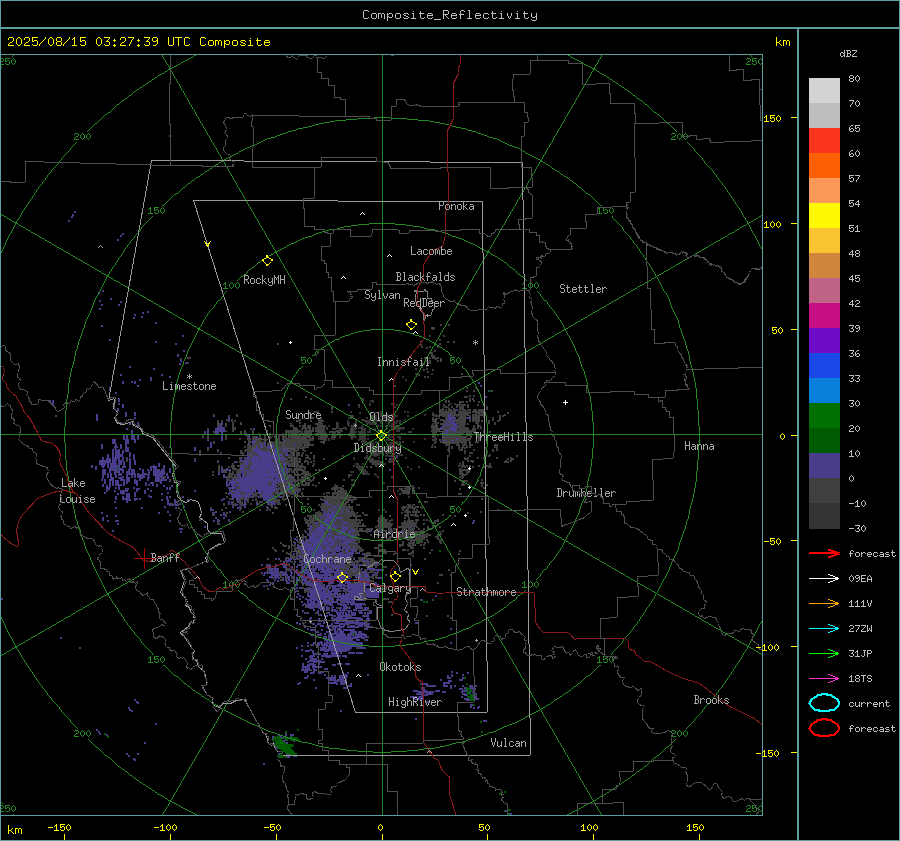Click the Airdrie label
The image size is (900, 841).
tap(394, 534)
